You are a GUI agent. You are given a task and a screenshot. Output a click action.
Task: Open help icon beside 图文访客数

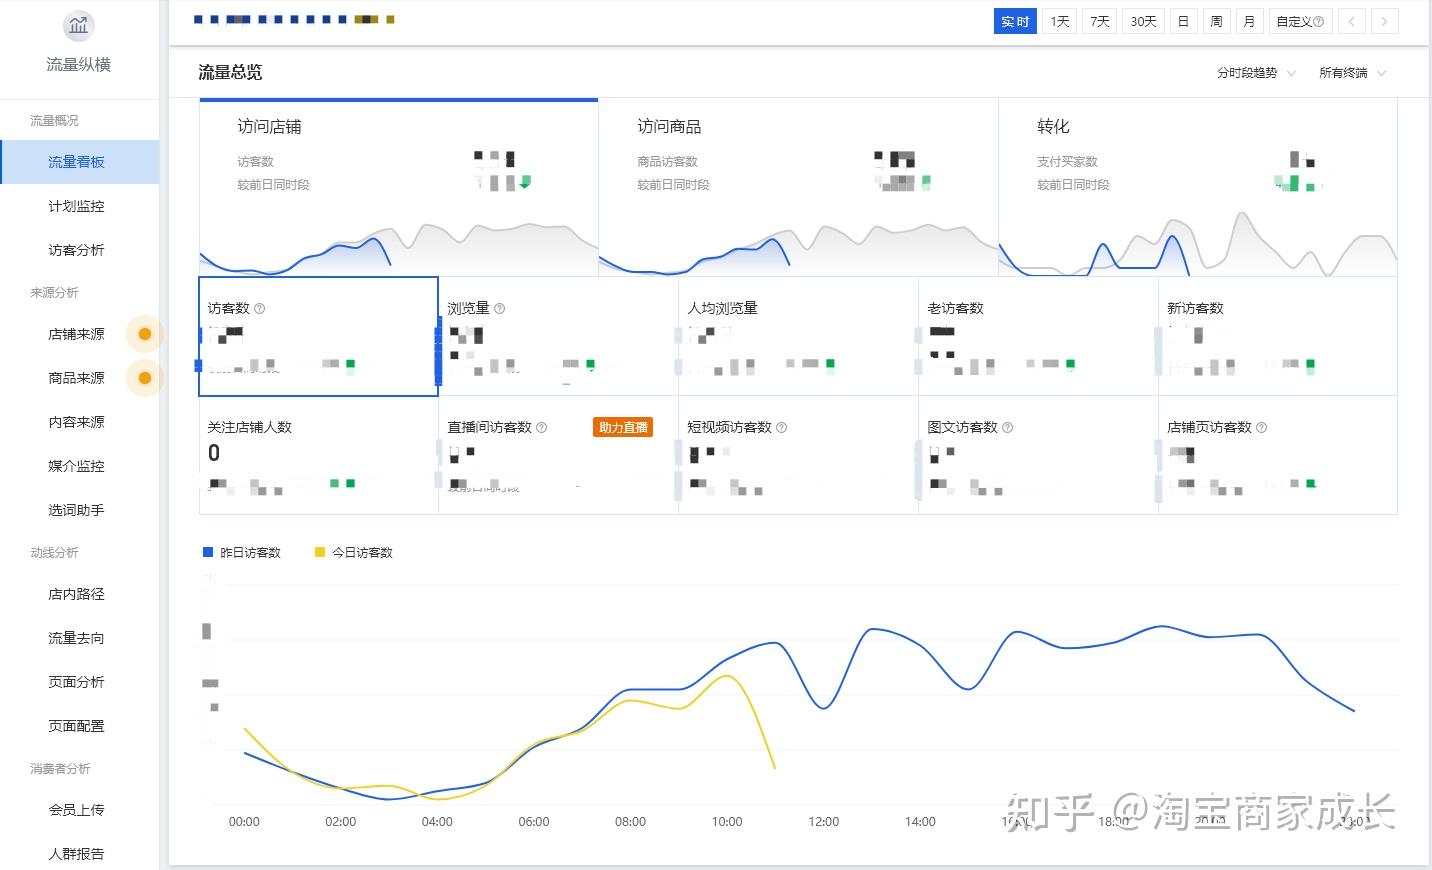point(1008,428)
